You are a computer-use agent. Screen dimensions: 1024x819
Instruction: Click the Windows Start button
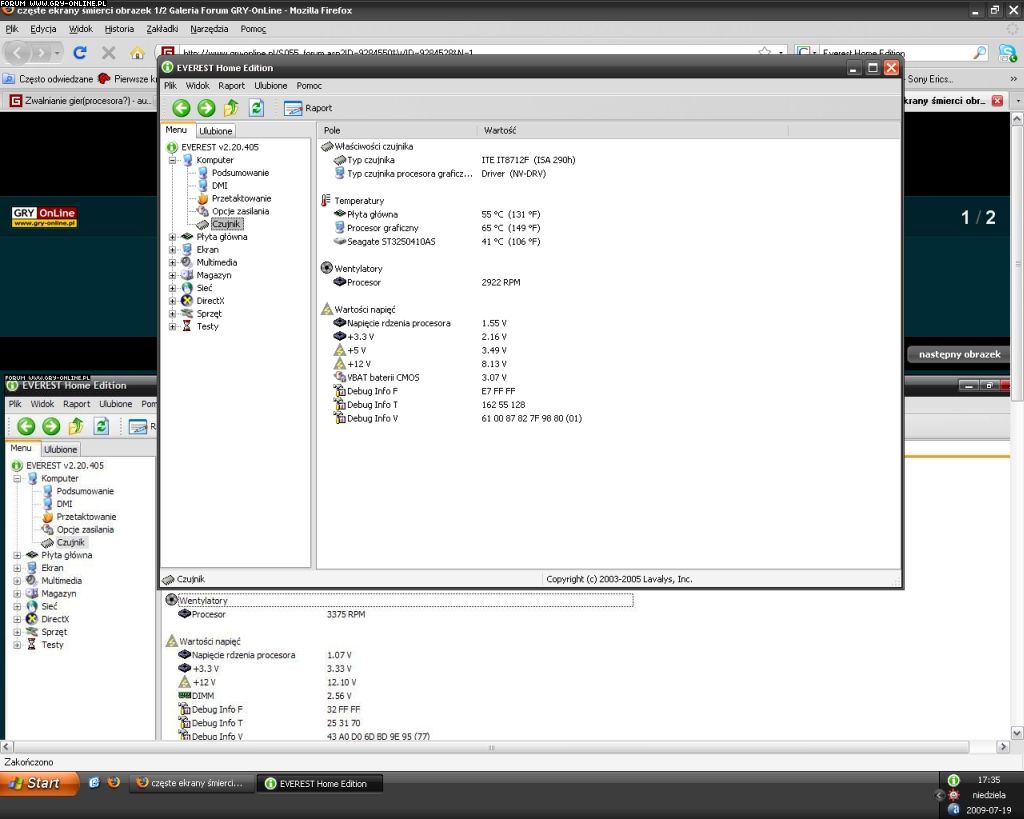(x=40, y=783)
